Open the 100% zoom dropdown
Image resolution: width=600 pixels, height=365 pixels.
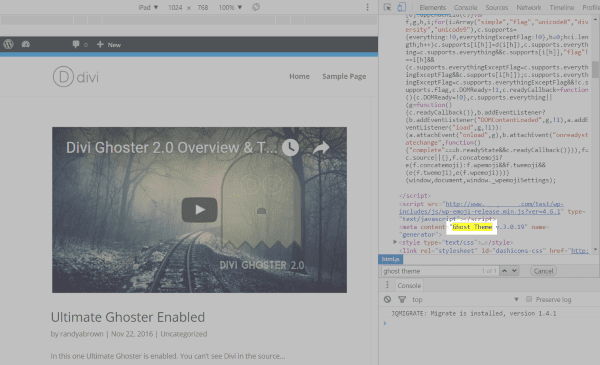coord(230,7)
